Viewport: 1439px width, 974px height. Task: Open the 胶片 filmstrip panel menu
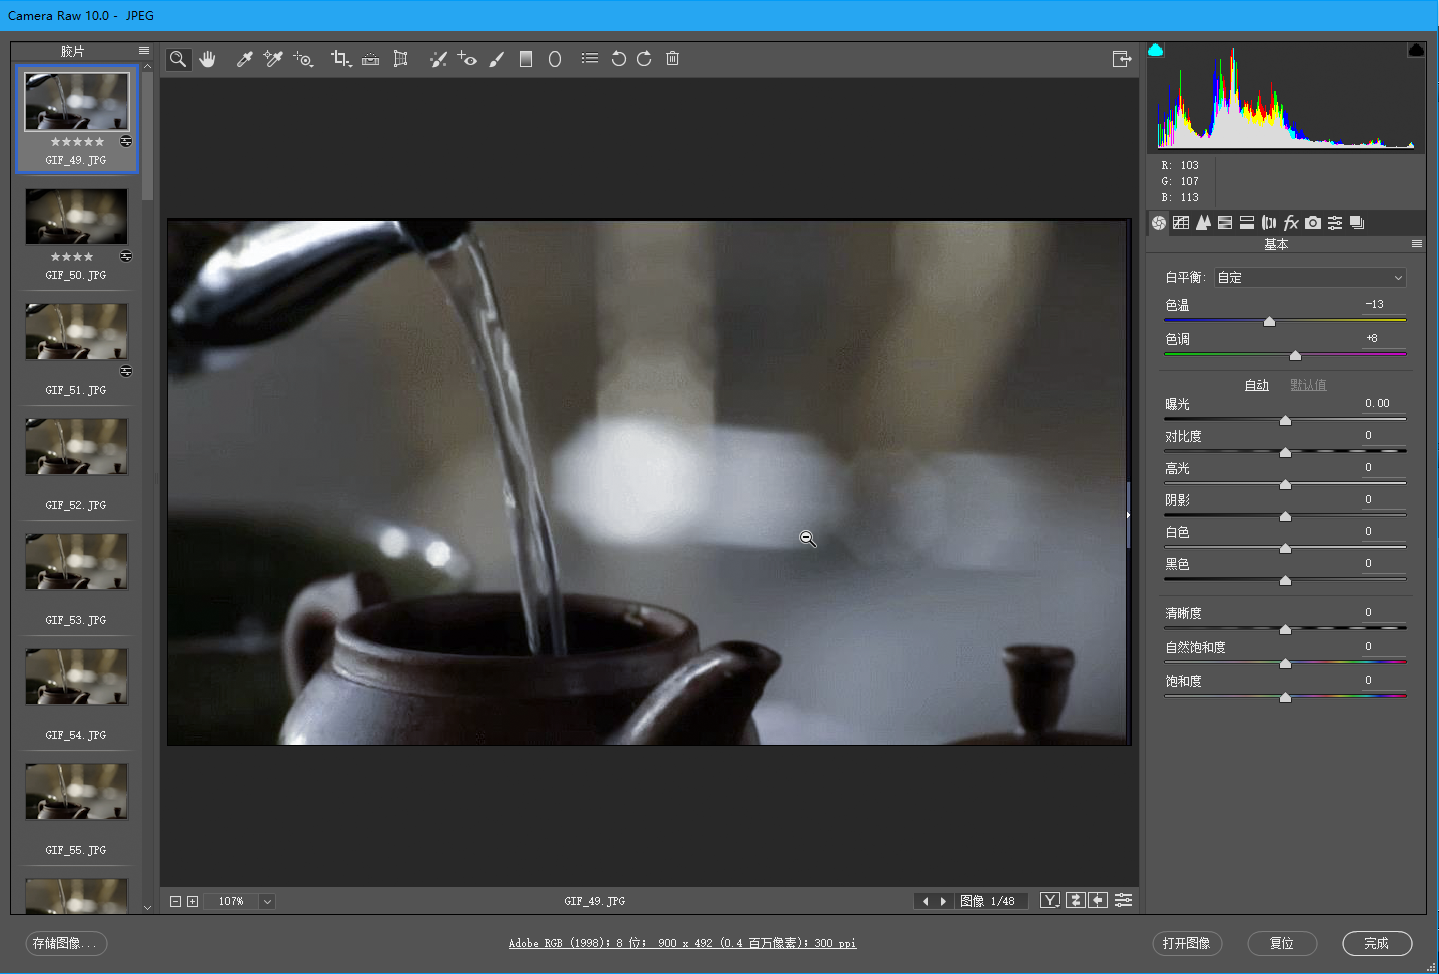point(144,50)
